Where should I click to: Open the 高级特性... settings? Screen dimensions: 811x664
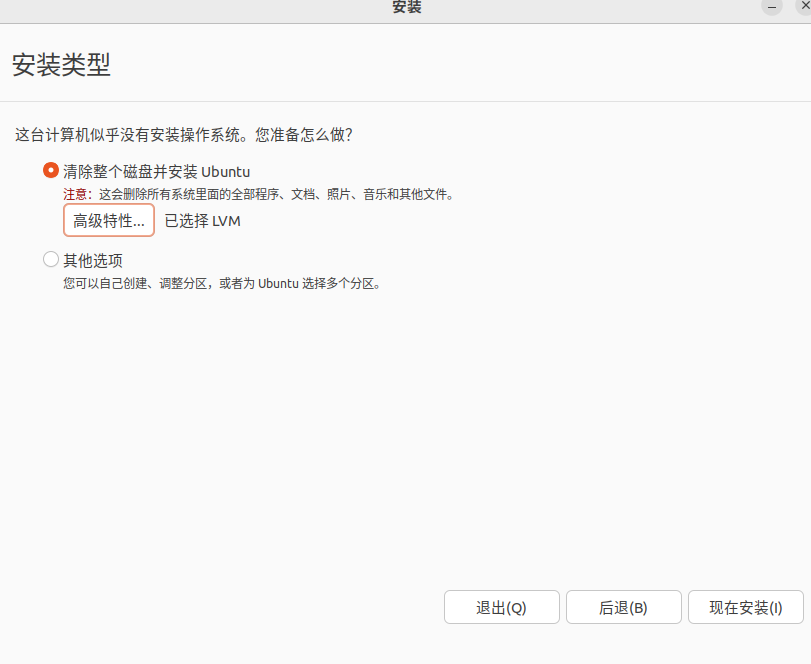click(x=109, y=220)
